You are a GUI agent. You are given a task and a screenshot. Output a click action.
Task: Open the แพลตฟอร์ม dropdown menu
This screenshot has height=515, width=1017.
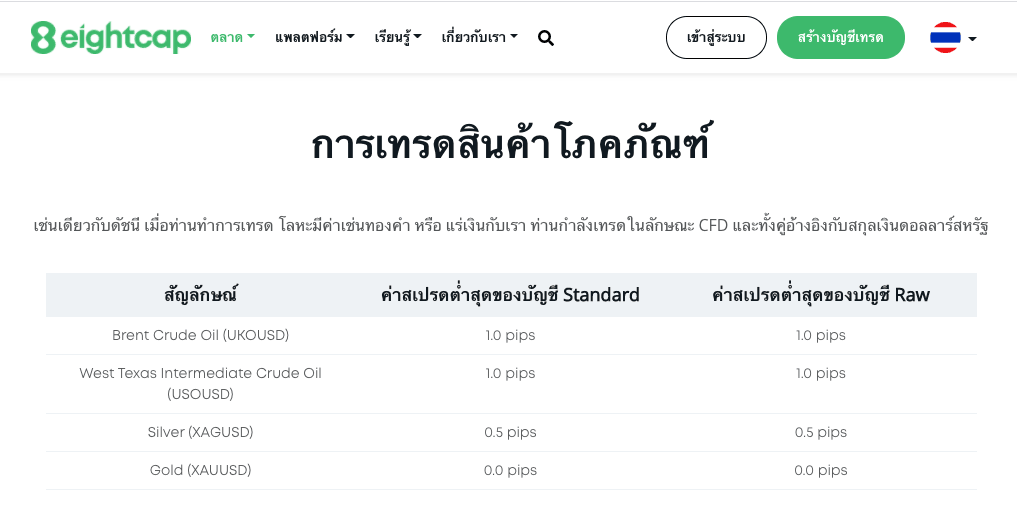click(x=315, y=38)
